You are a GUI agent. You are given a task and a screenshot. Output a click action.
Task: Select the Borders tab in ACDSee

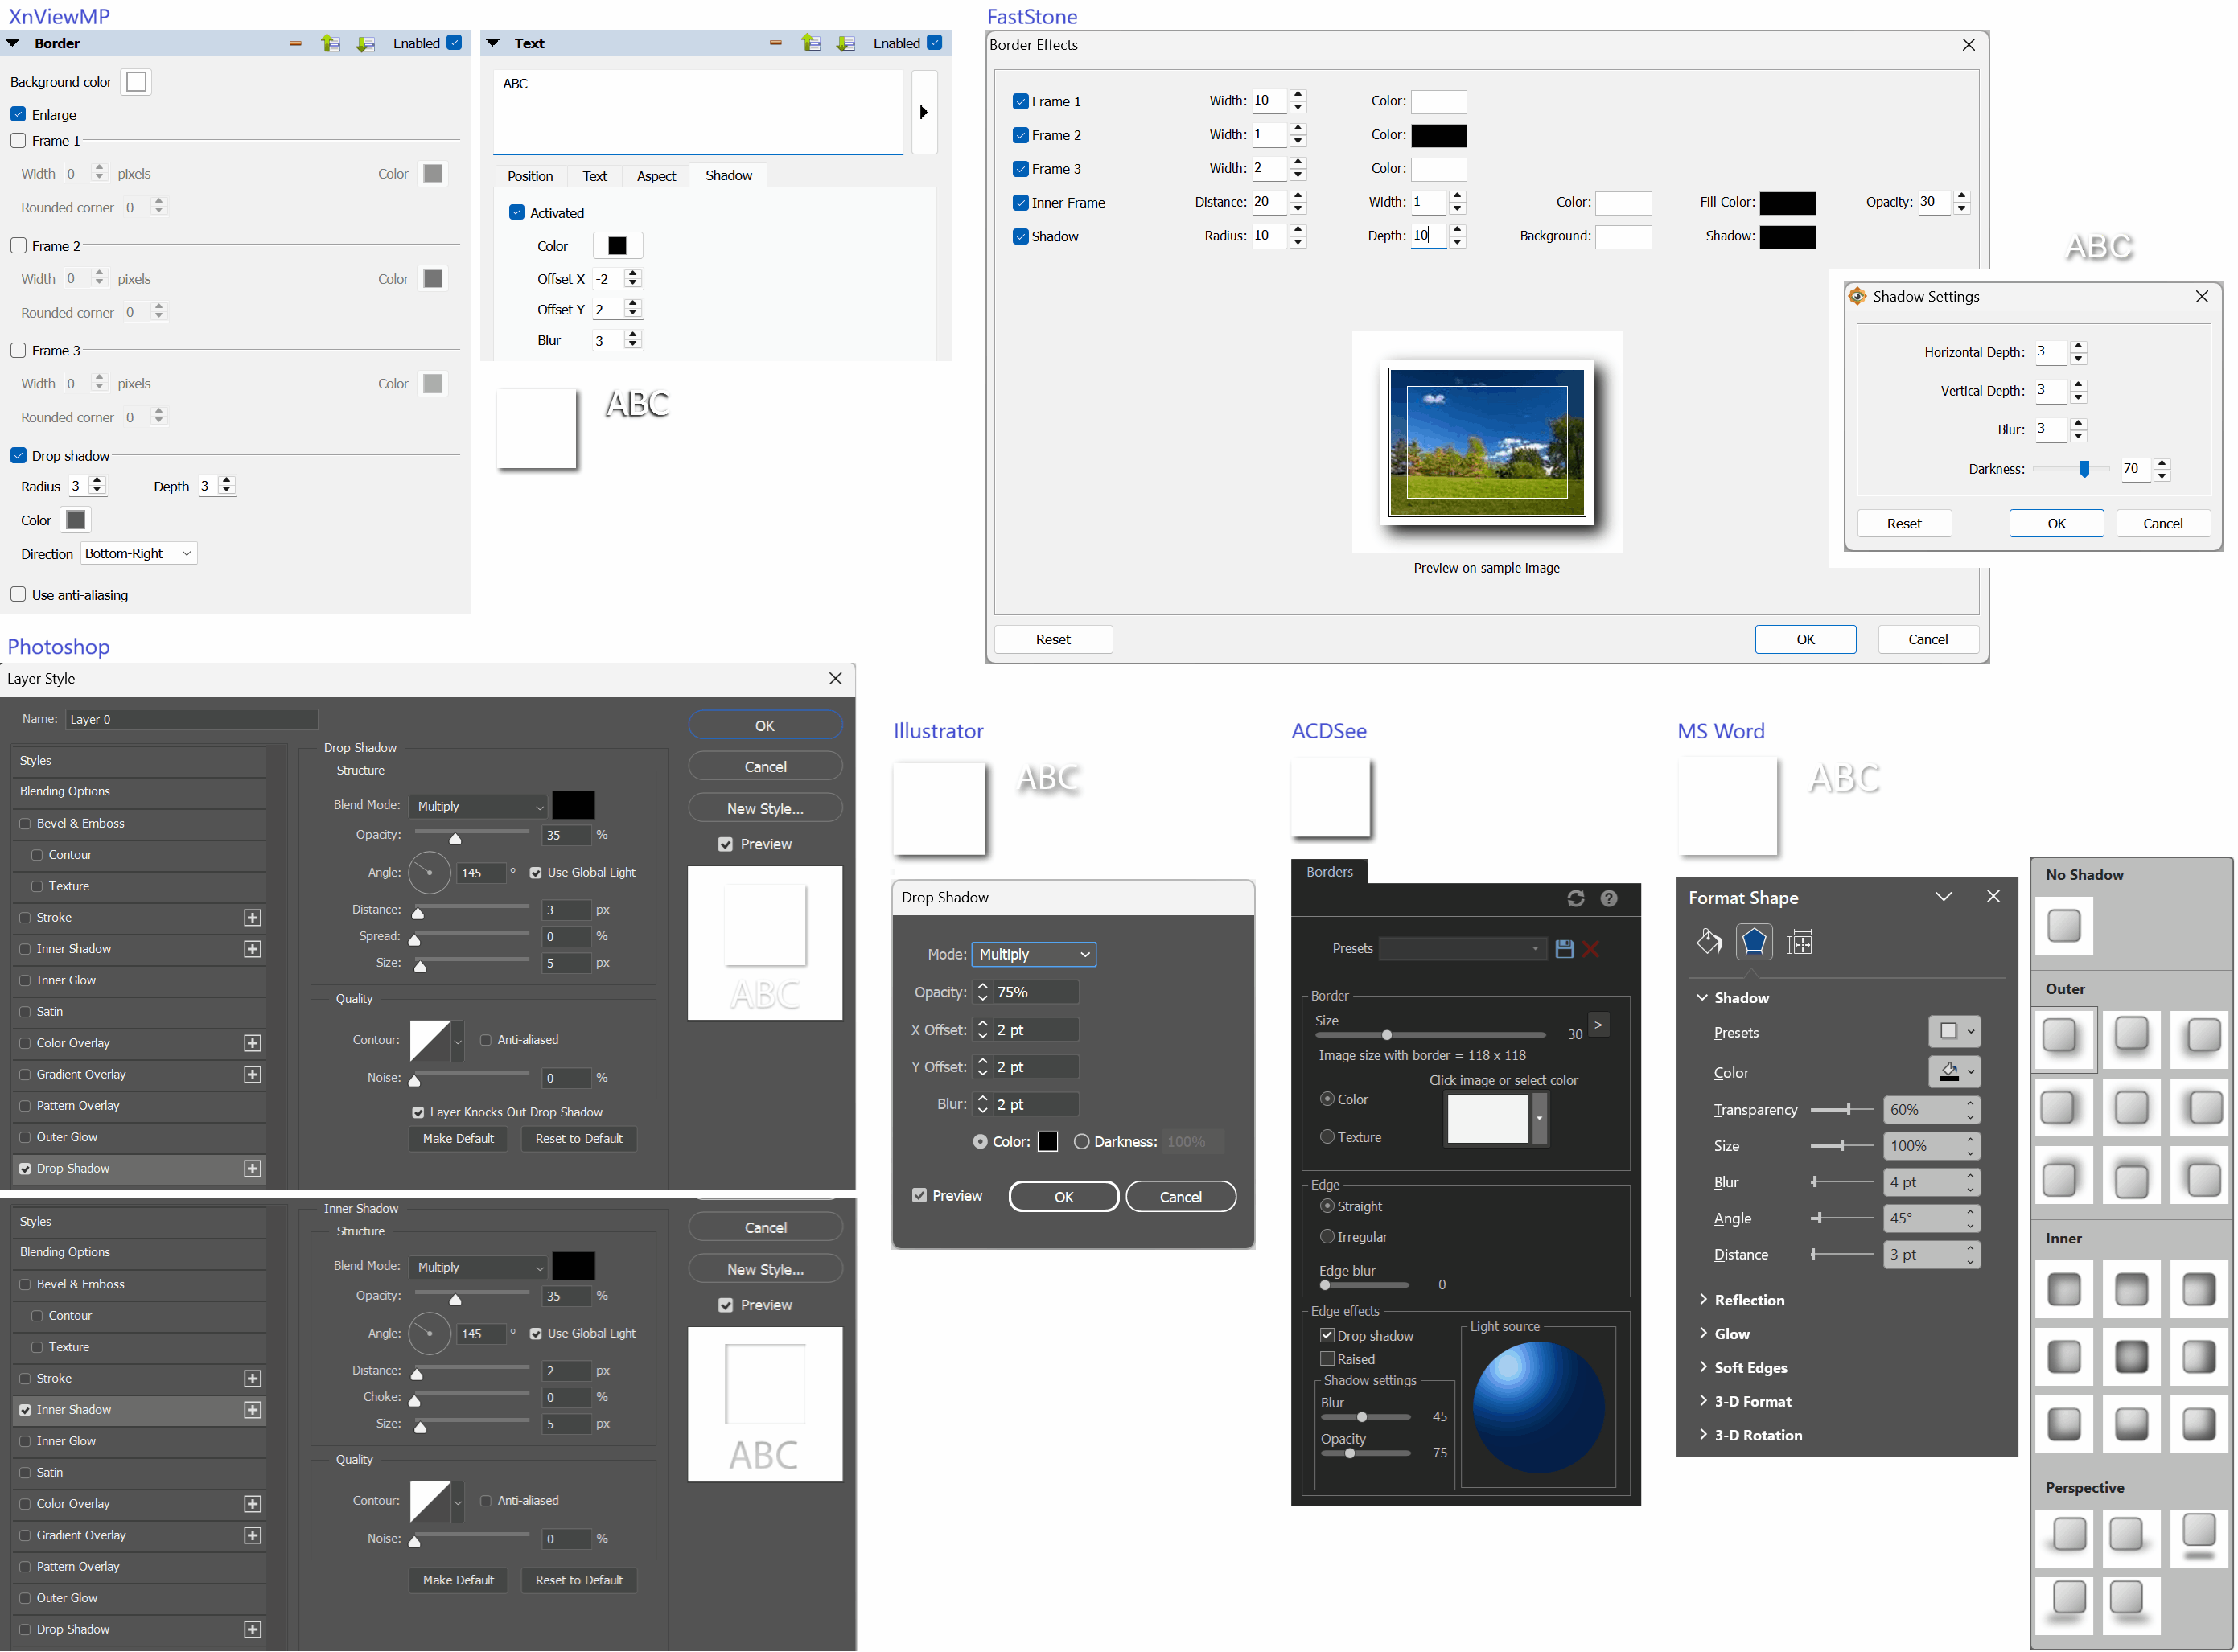point(1330,872)
